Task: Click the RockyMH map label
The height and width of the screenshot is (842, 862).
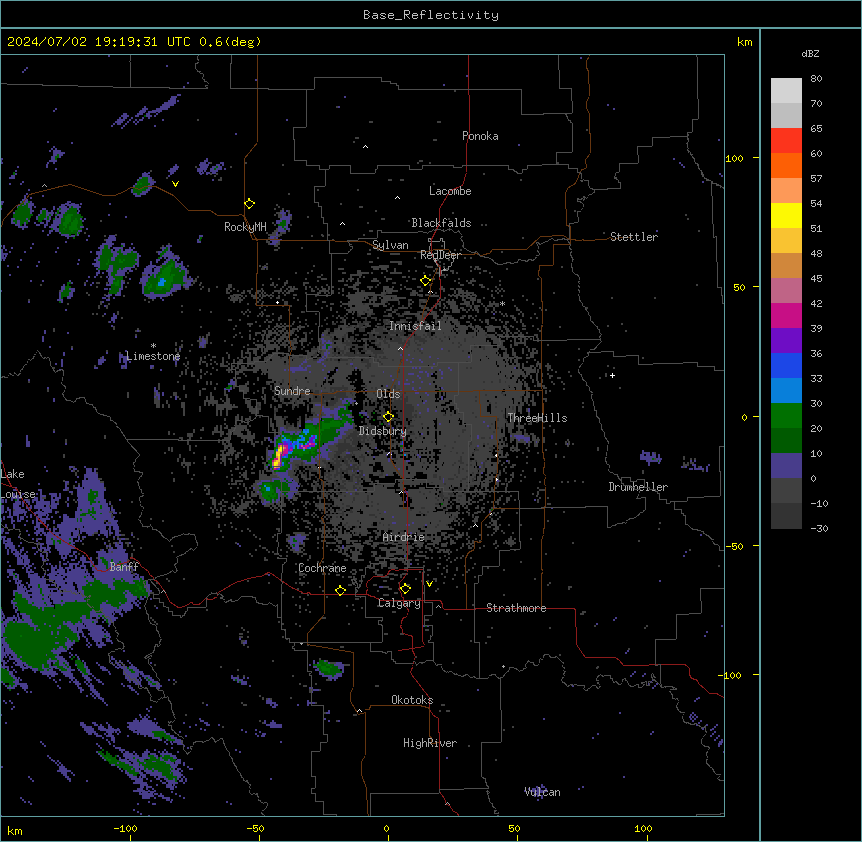Action: (x=245, y=227)
